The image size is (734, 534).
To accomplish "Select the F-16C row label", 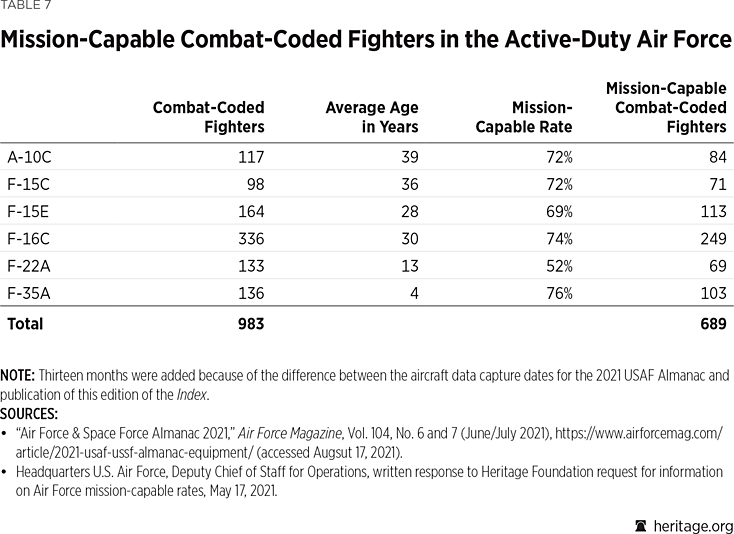I will (28, 238).
